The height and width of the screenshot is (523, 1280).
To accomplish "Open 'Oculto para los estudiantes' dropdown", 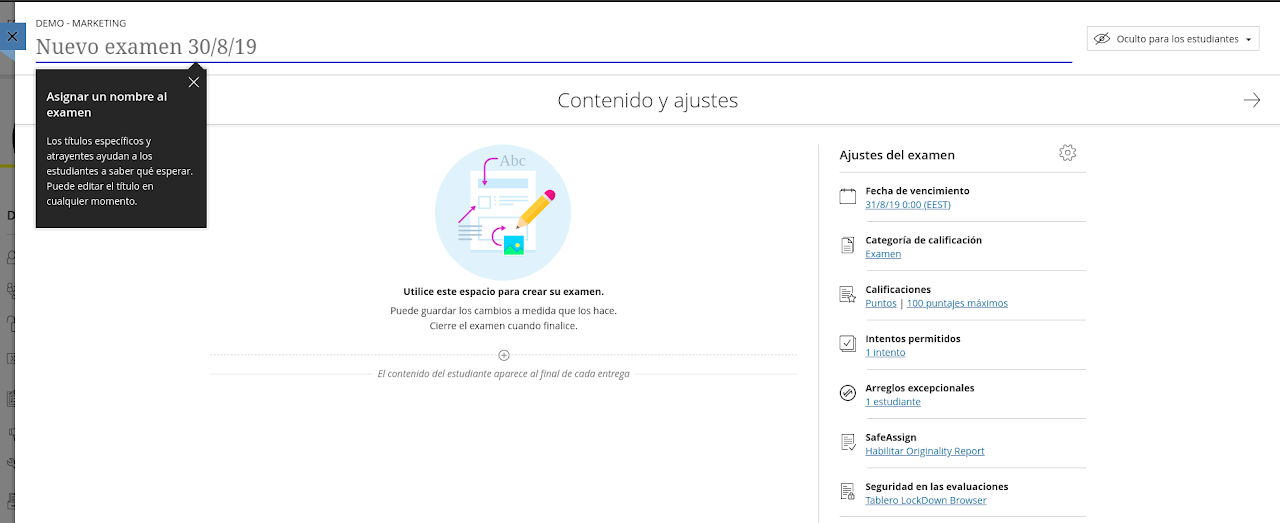I will coord(1173,39).
